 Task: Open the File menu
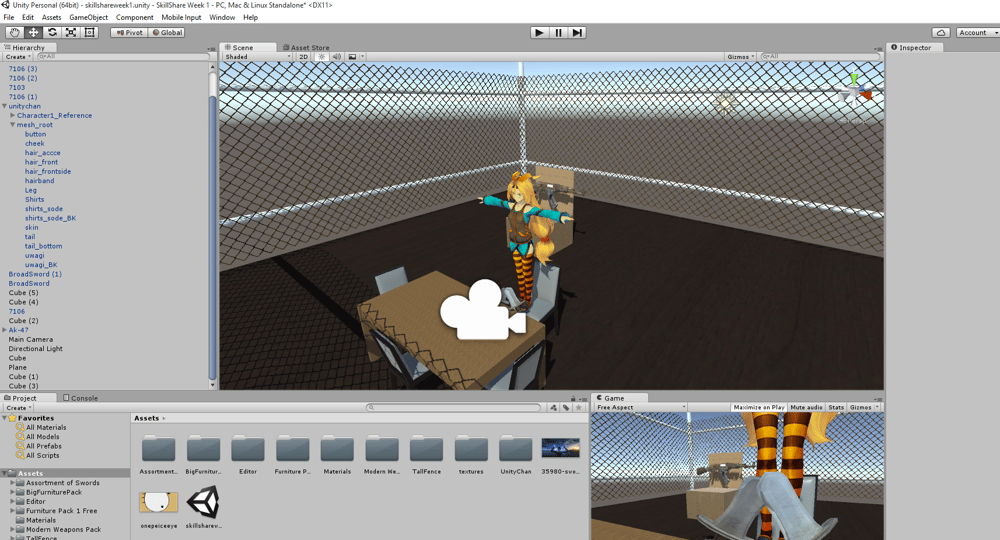tap(9, 17)
